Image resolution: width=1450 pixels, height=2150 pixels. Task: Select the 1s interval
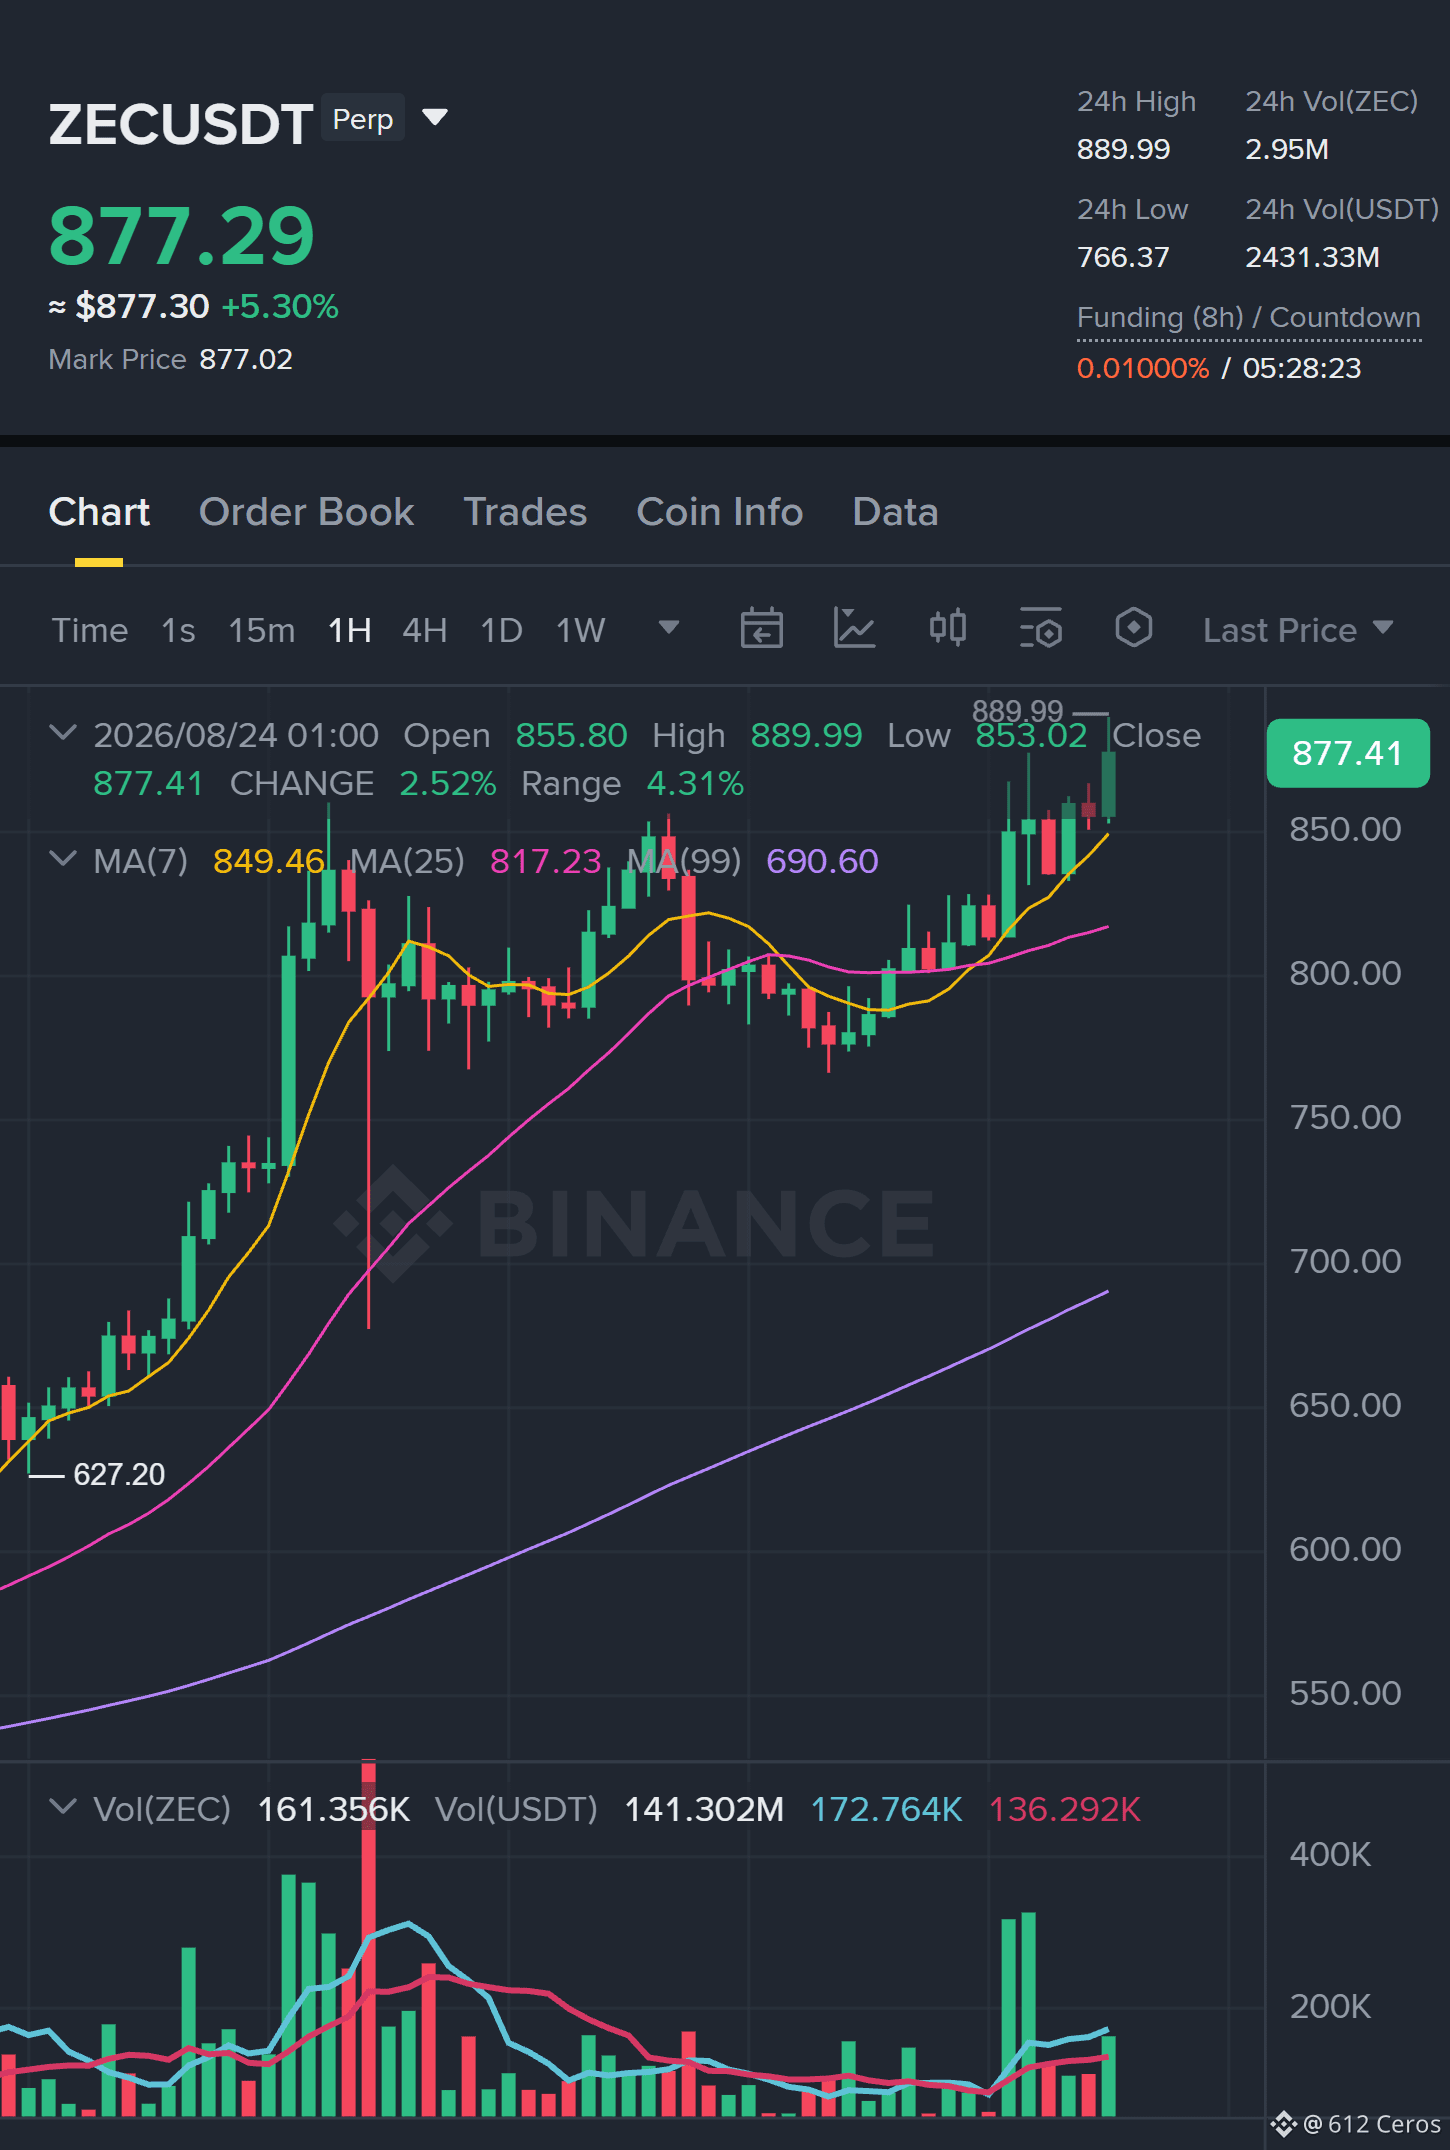[x=178, y=630]
